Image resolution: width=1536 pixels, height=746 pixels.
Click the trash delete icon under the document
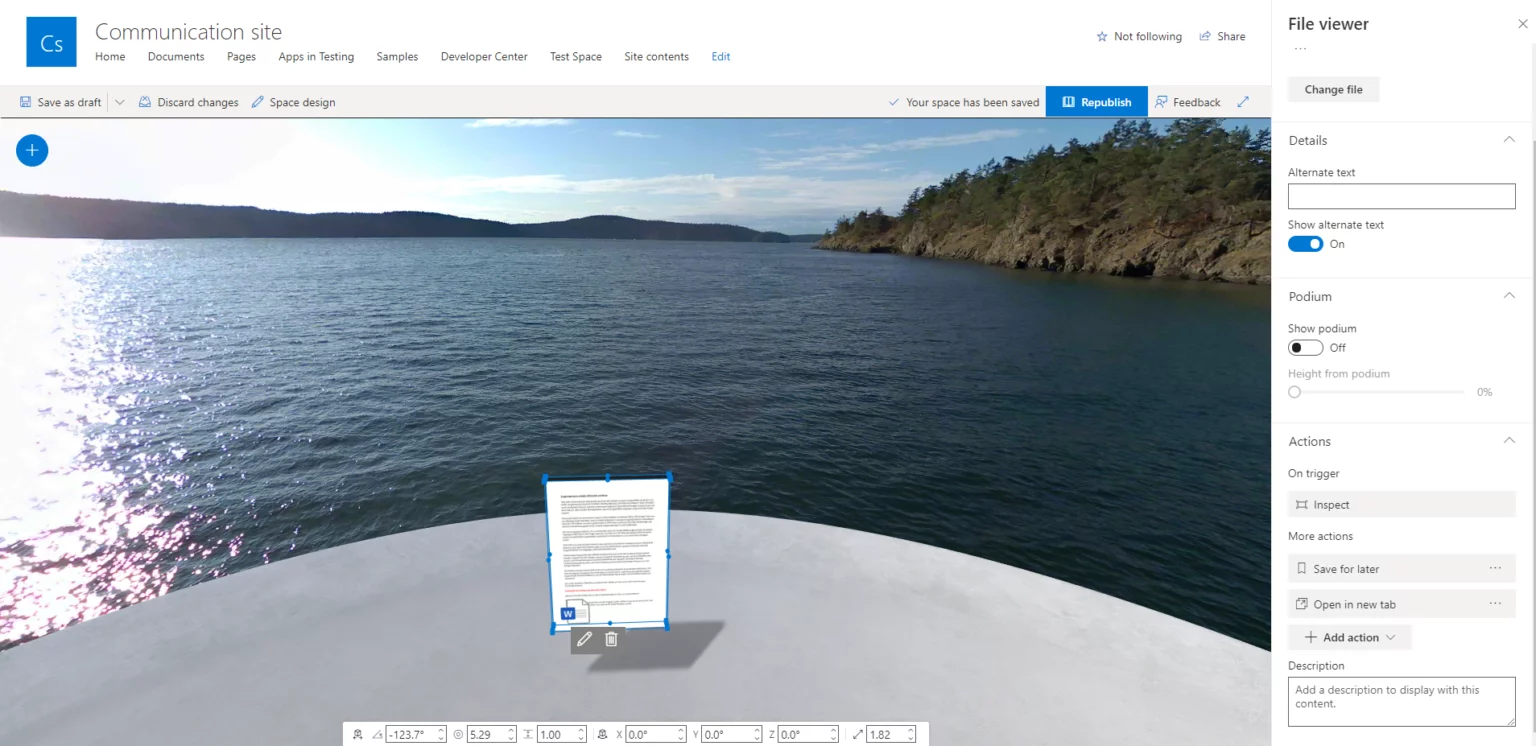coord(611,638)
